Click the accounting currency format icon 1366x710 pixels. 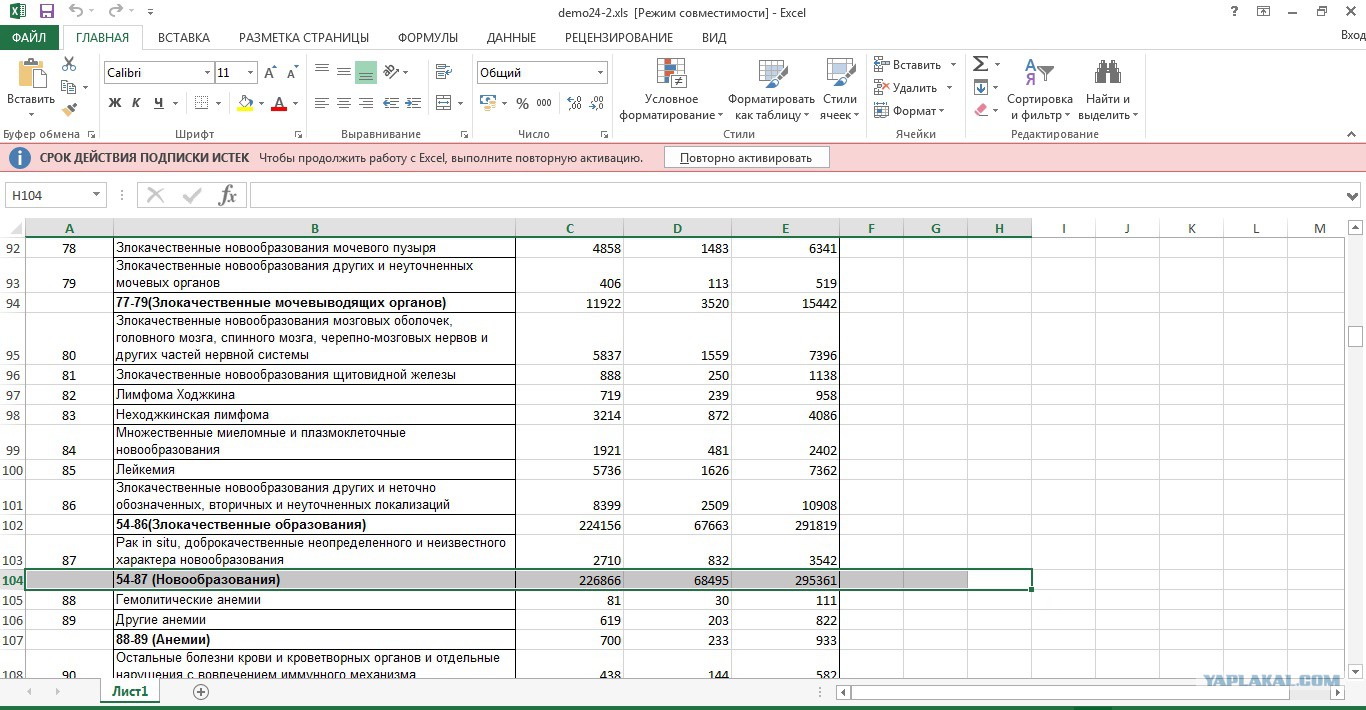[488, 103]
